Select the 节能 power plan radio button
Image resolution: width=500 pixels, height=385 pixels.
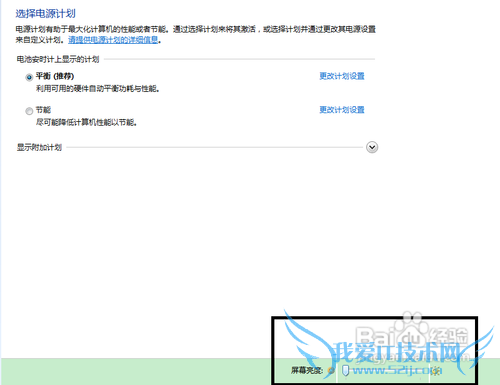(29, 111)
